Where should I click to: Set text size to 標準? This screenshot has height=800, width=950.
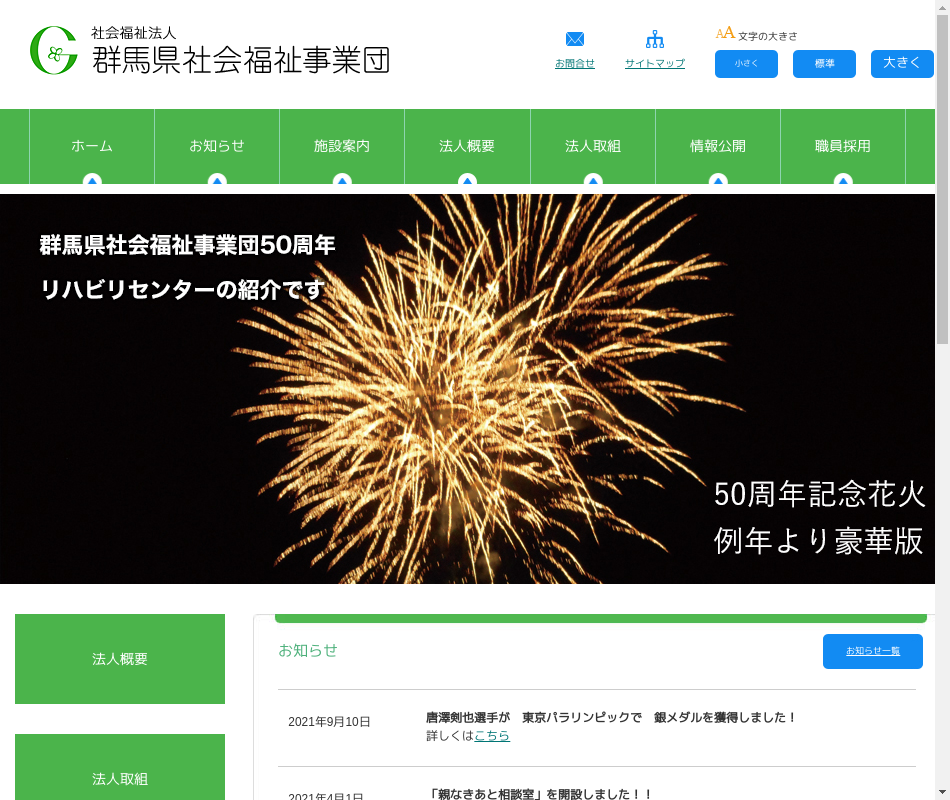(824, 64)
